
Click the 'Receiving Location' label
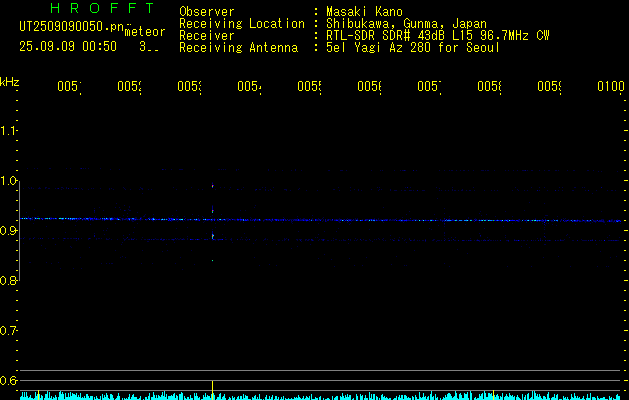click(x=242, y=24)
